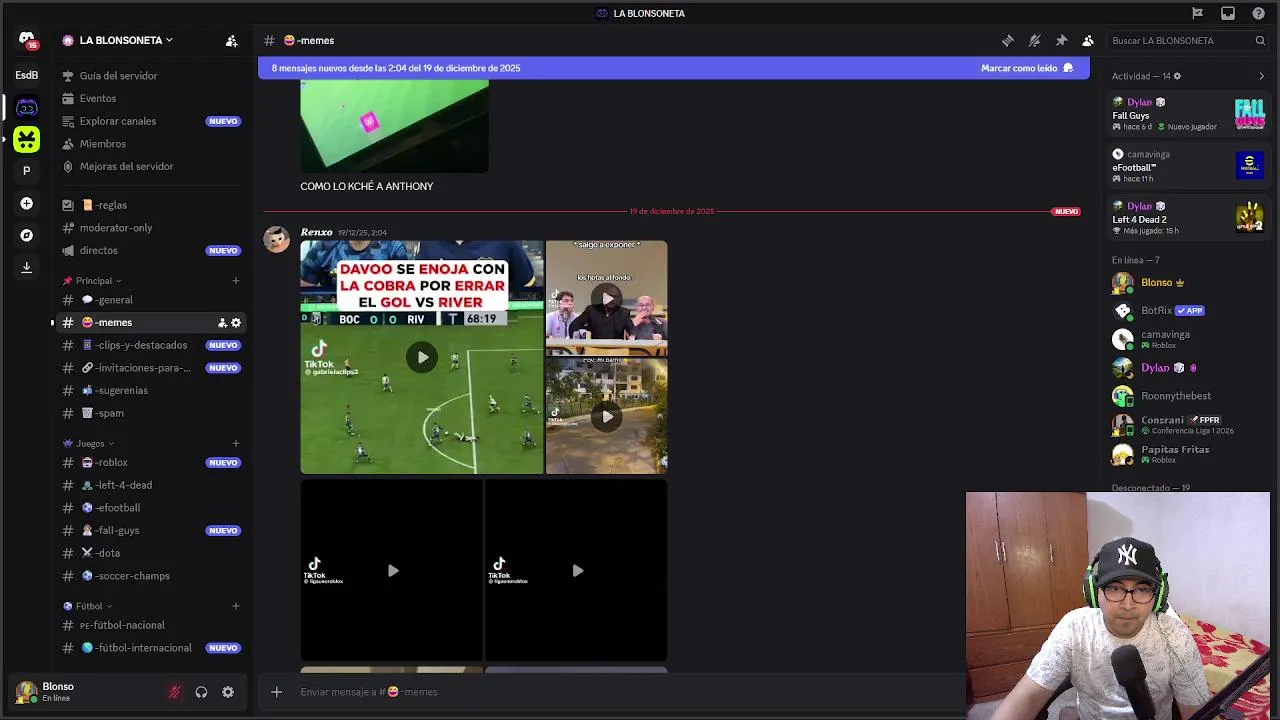Open the fútbol-internacional channel
This screenshot has height=720, width=1280.
pos(150,648)
